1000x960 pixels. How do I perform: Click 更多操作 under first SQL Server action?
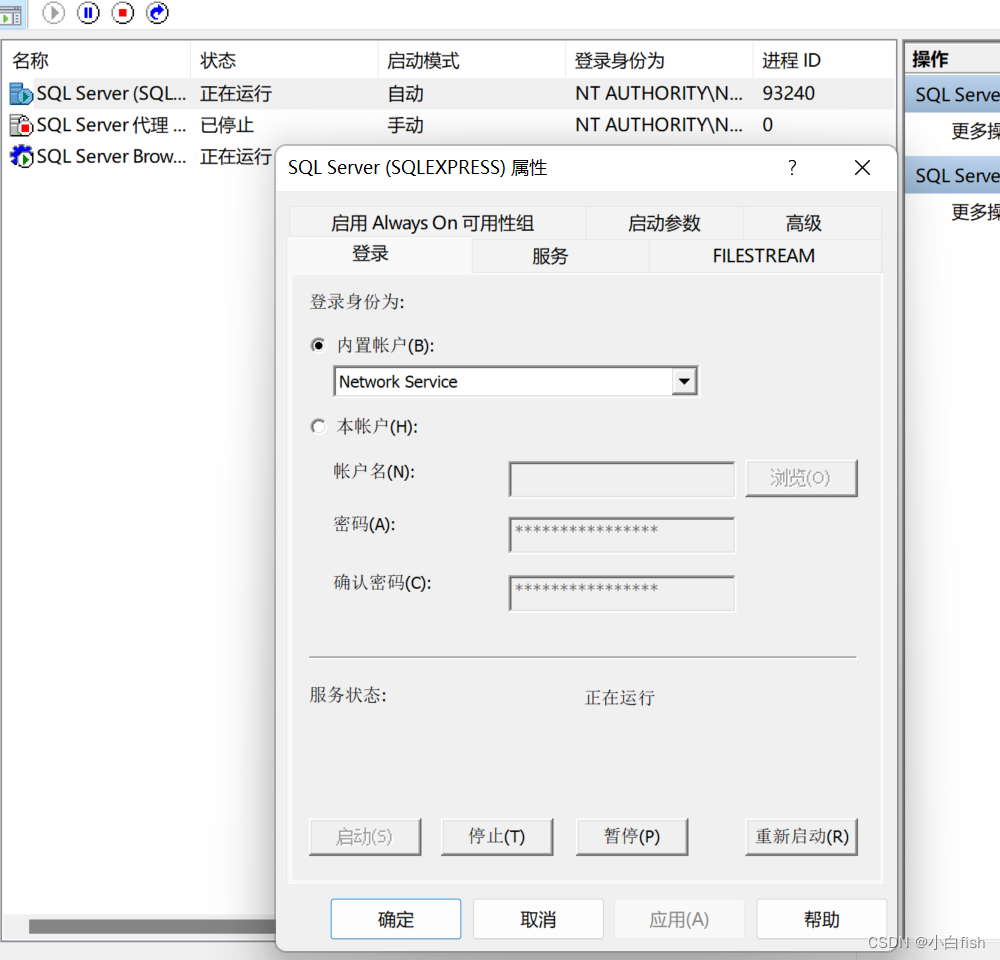click(975, 131)
